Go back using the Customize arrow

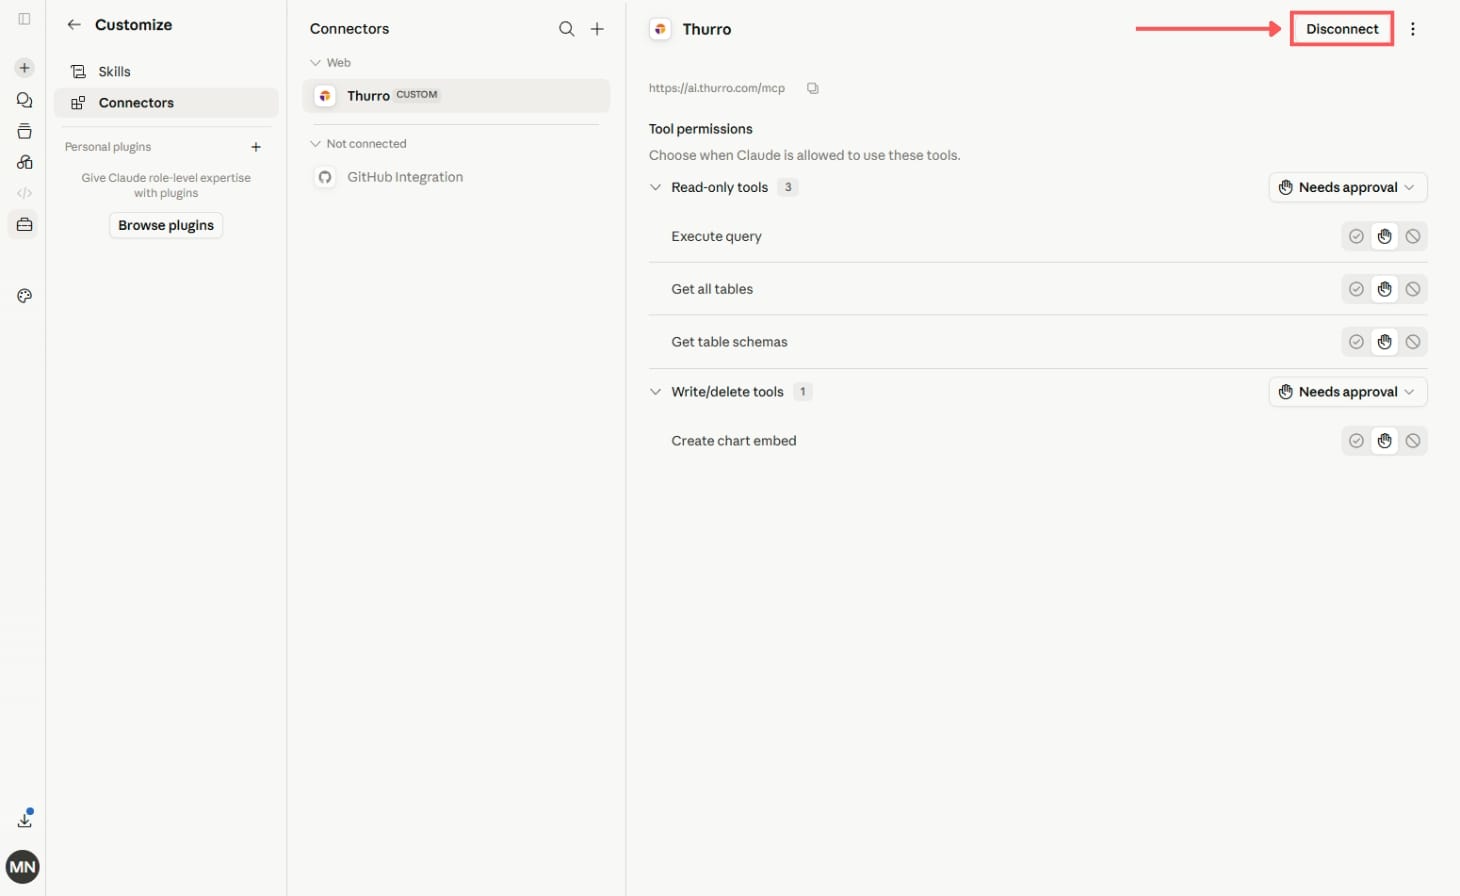(74, 25)
